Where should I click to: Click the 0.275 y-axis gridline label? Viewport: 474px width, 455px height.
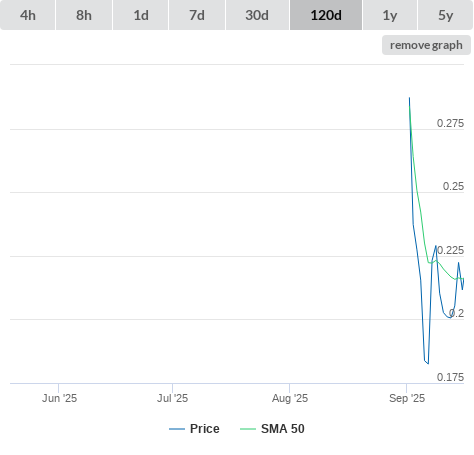(450, 123)
